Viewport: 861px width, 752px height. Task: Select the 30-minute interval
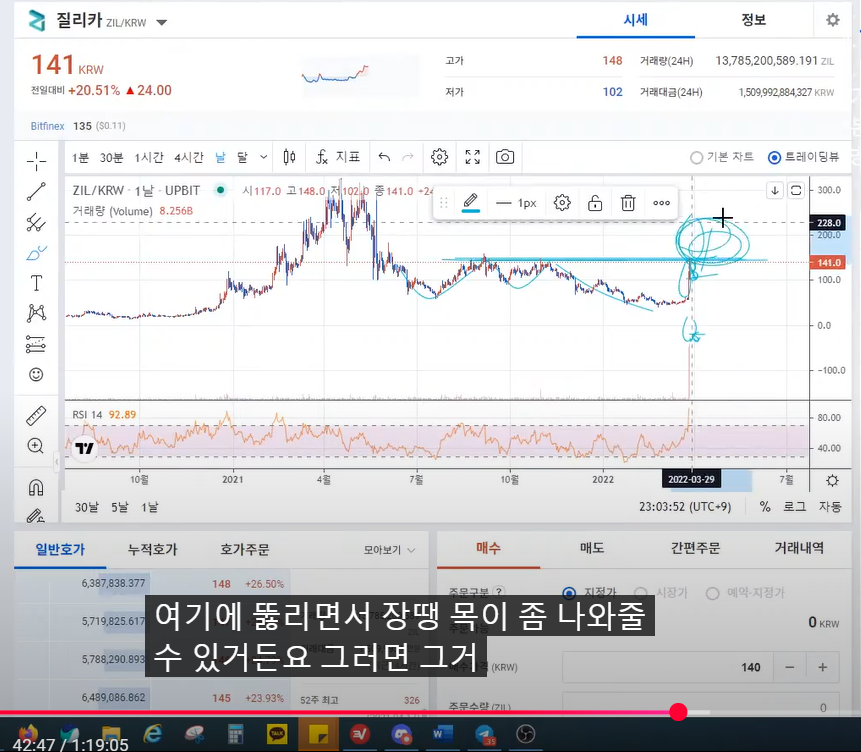tap(111, 158)
